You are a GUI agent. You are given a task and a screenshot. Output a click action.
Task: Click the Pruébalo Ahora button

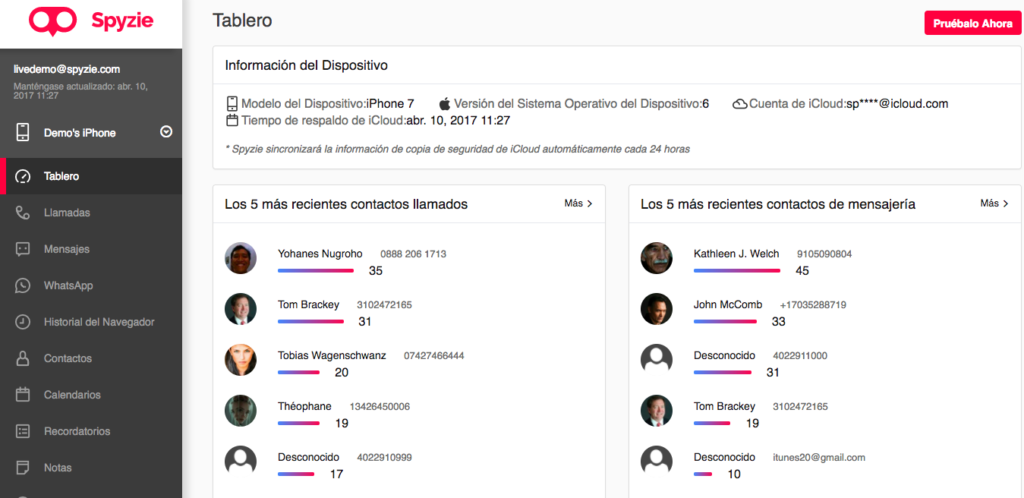tap(972, 23)
